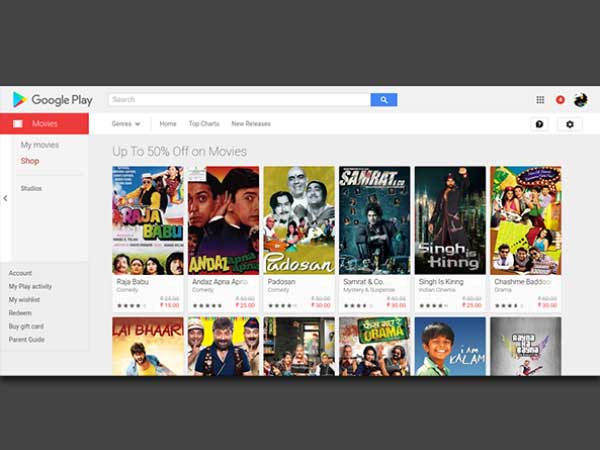Screen dimensions: 600x450
Task: Open Studios in the sidebar
Action: point(31,188)
